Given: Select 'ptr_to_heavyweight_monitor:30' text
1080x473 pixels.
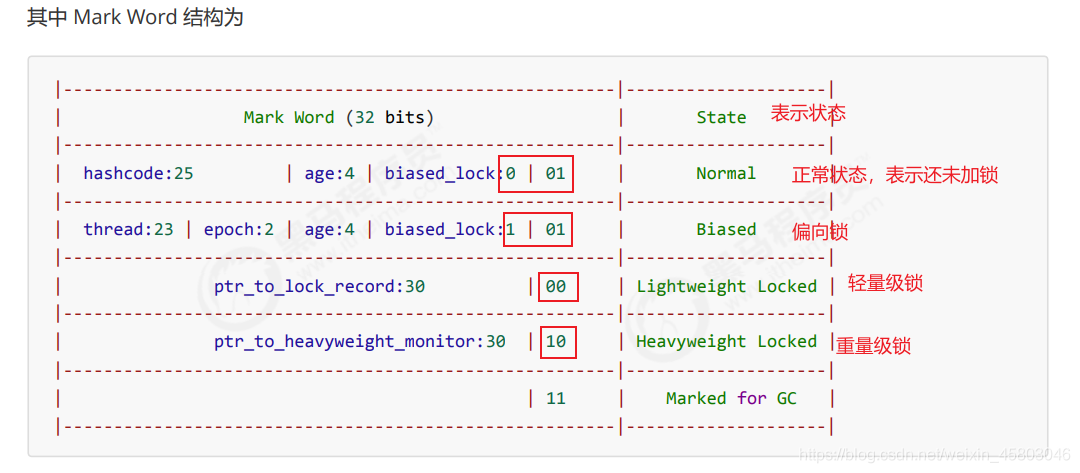Looking at the screenshot, I should pyautogui.click(x=360, y=341).
